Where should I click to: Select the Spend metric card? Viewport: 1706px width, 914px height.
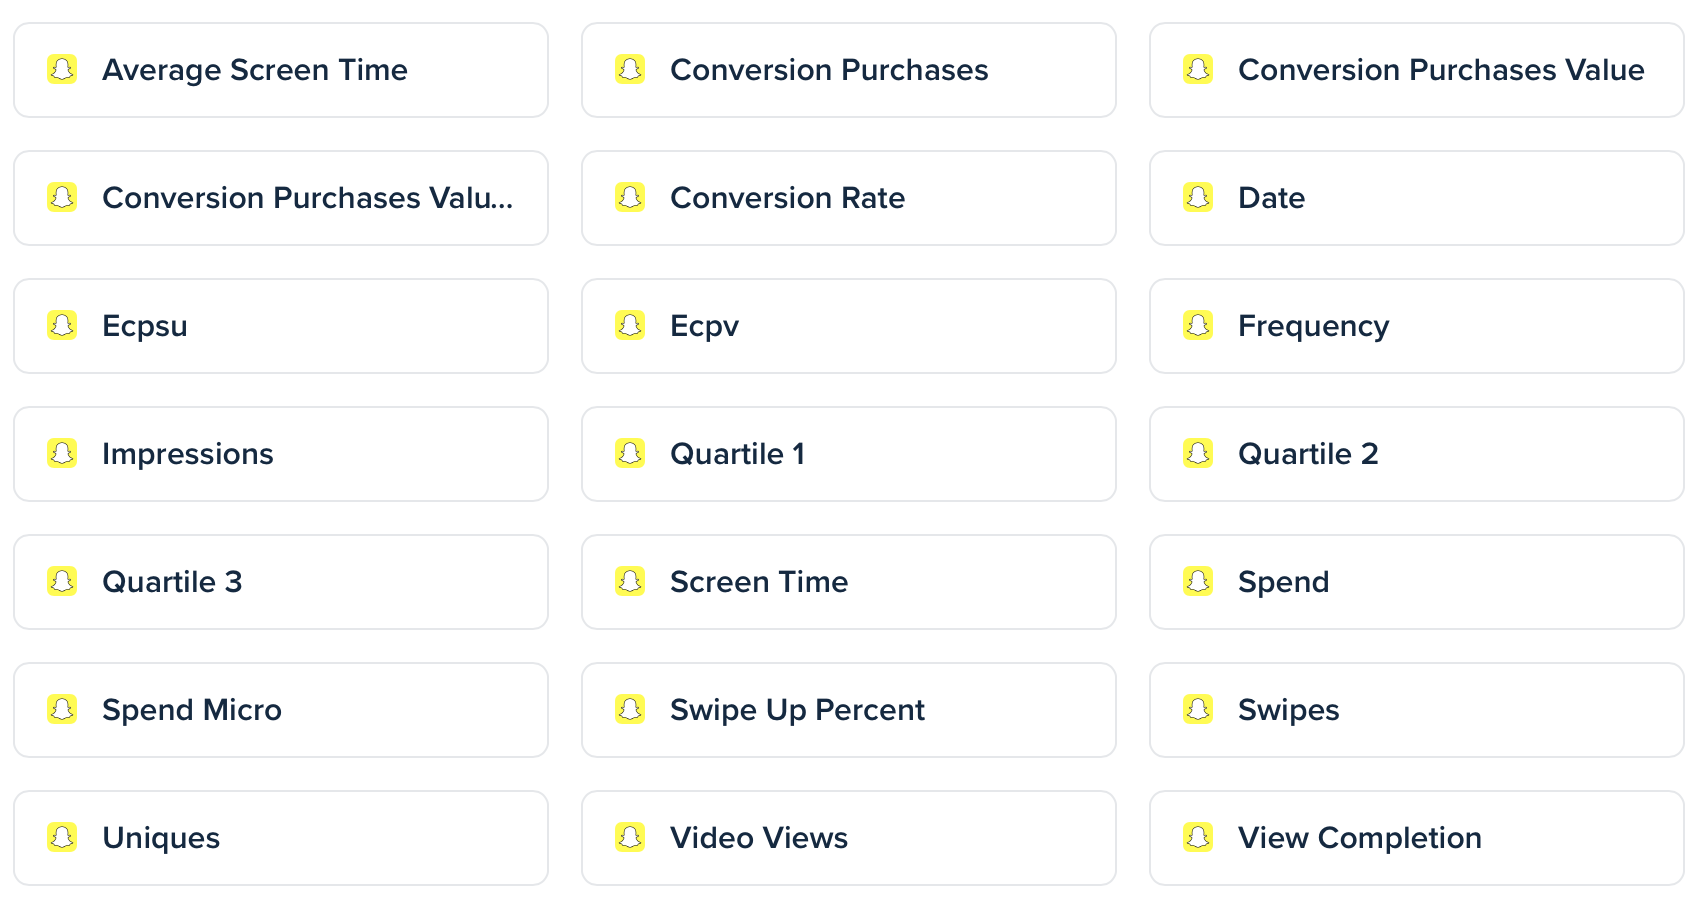[1416, 582]
